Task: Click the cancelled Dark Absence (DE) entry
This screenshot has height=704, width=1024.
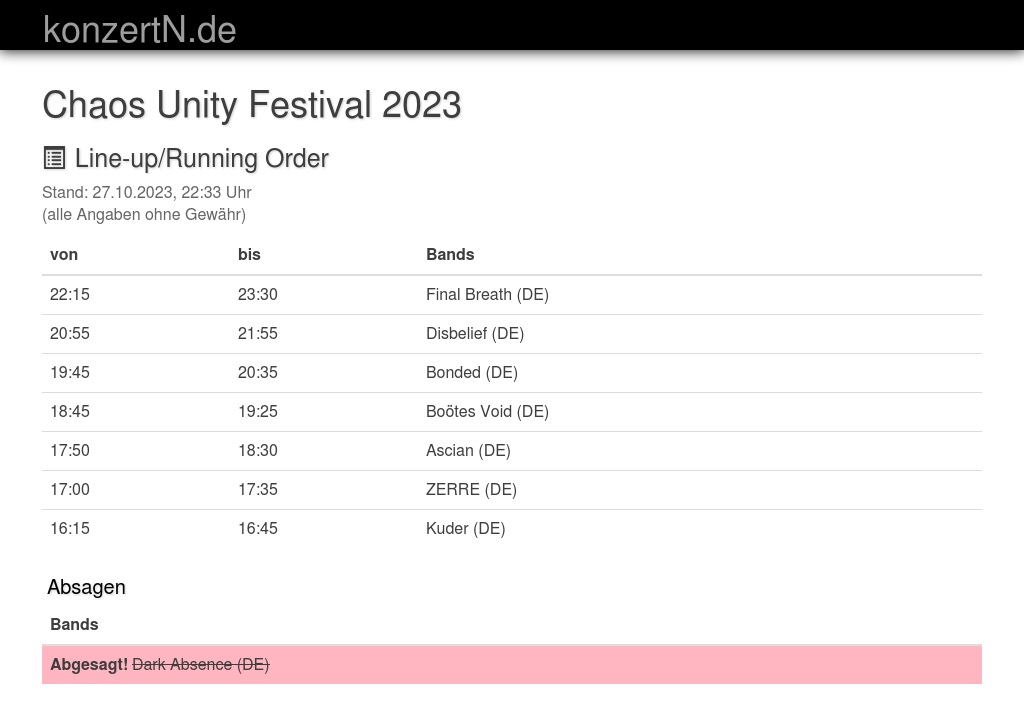Action: [200, 664]
